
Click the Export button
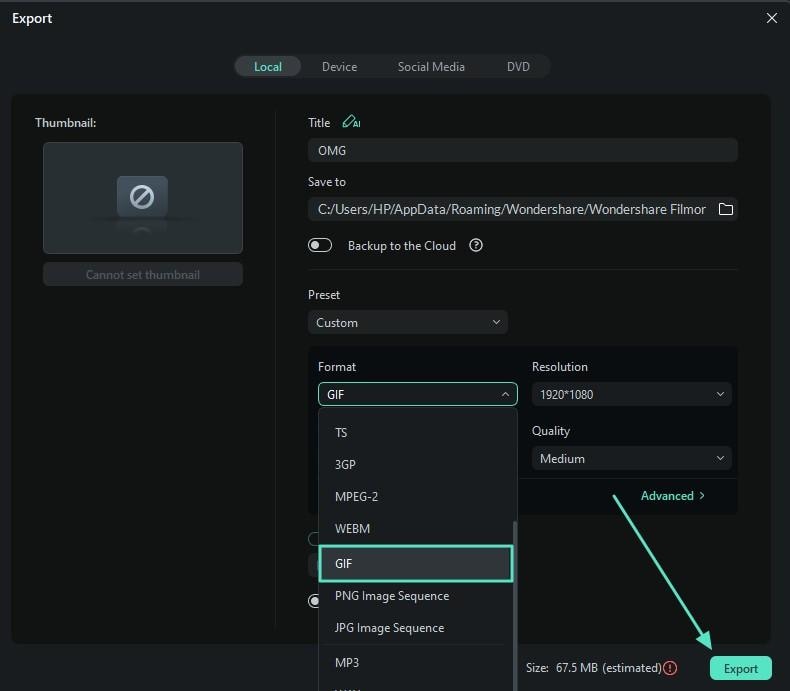pos(741,668)
